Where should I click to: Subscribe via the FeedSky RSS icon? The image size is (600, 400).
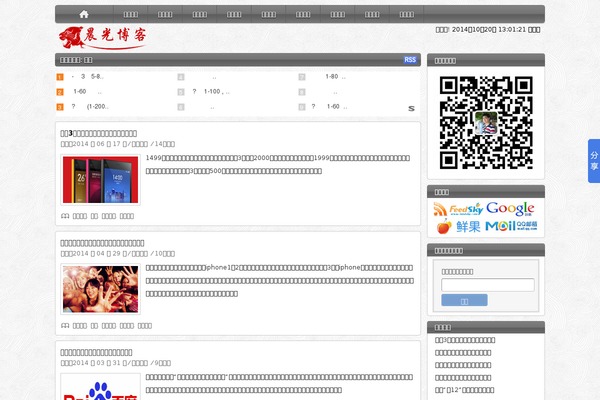point(458,209)
